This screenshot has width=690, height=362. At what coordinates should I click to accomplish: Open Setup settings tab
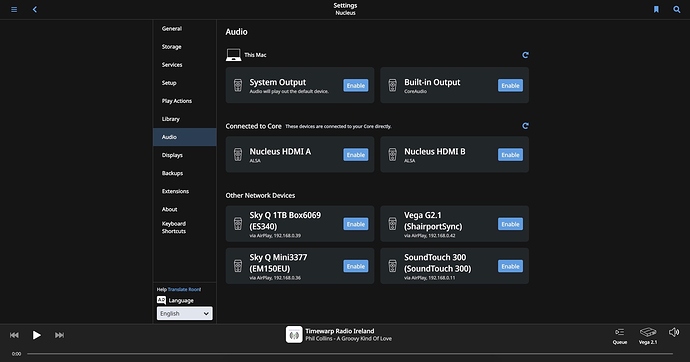184,83
